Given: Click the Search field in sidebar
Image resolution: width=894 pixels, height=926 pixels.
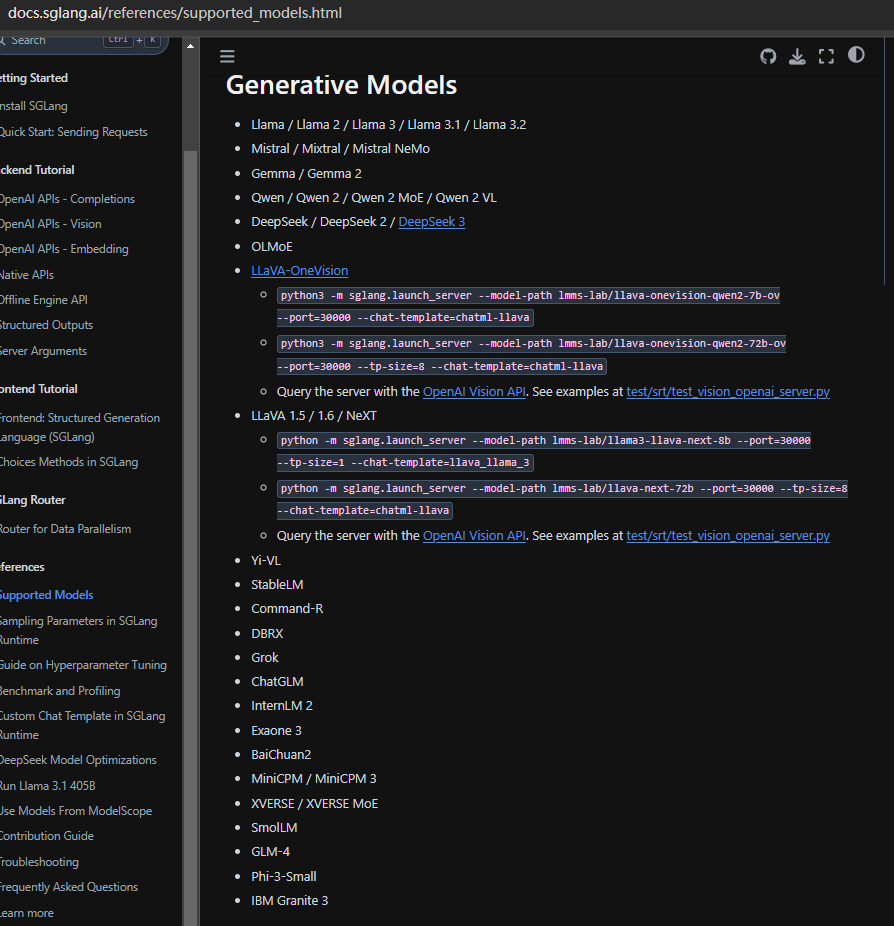Looking at the screenshot, I should click(x=60, y=40).
